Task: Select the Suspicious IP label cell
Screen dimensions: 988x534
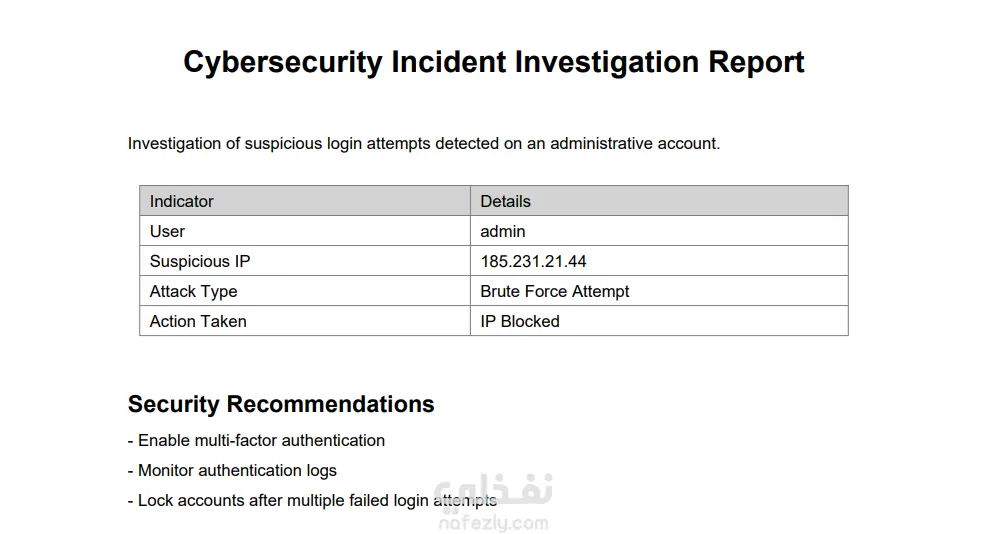Action: click(x=305, y=261)
